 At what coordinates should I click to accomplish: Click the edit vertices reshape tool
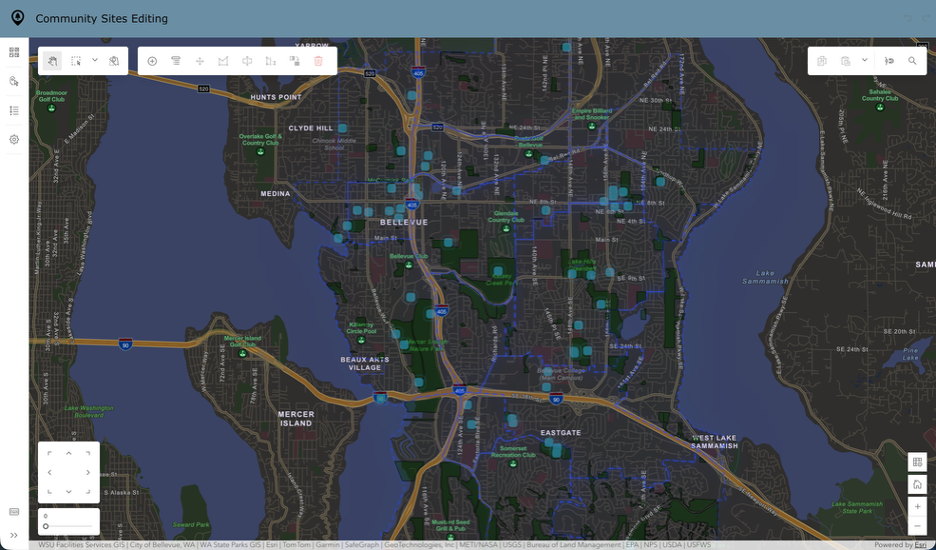(223, 61)
